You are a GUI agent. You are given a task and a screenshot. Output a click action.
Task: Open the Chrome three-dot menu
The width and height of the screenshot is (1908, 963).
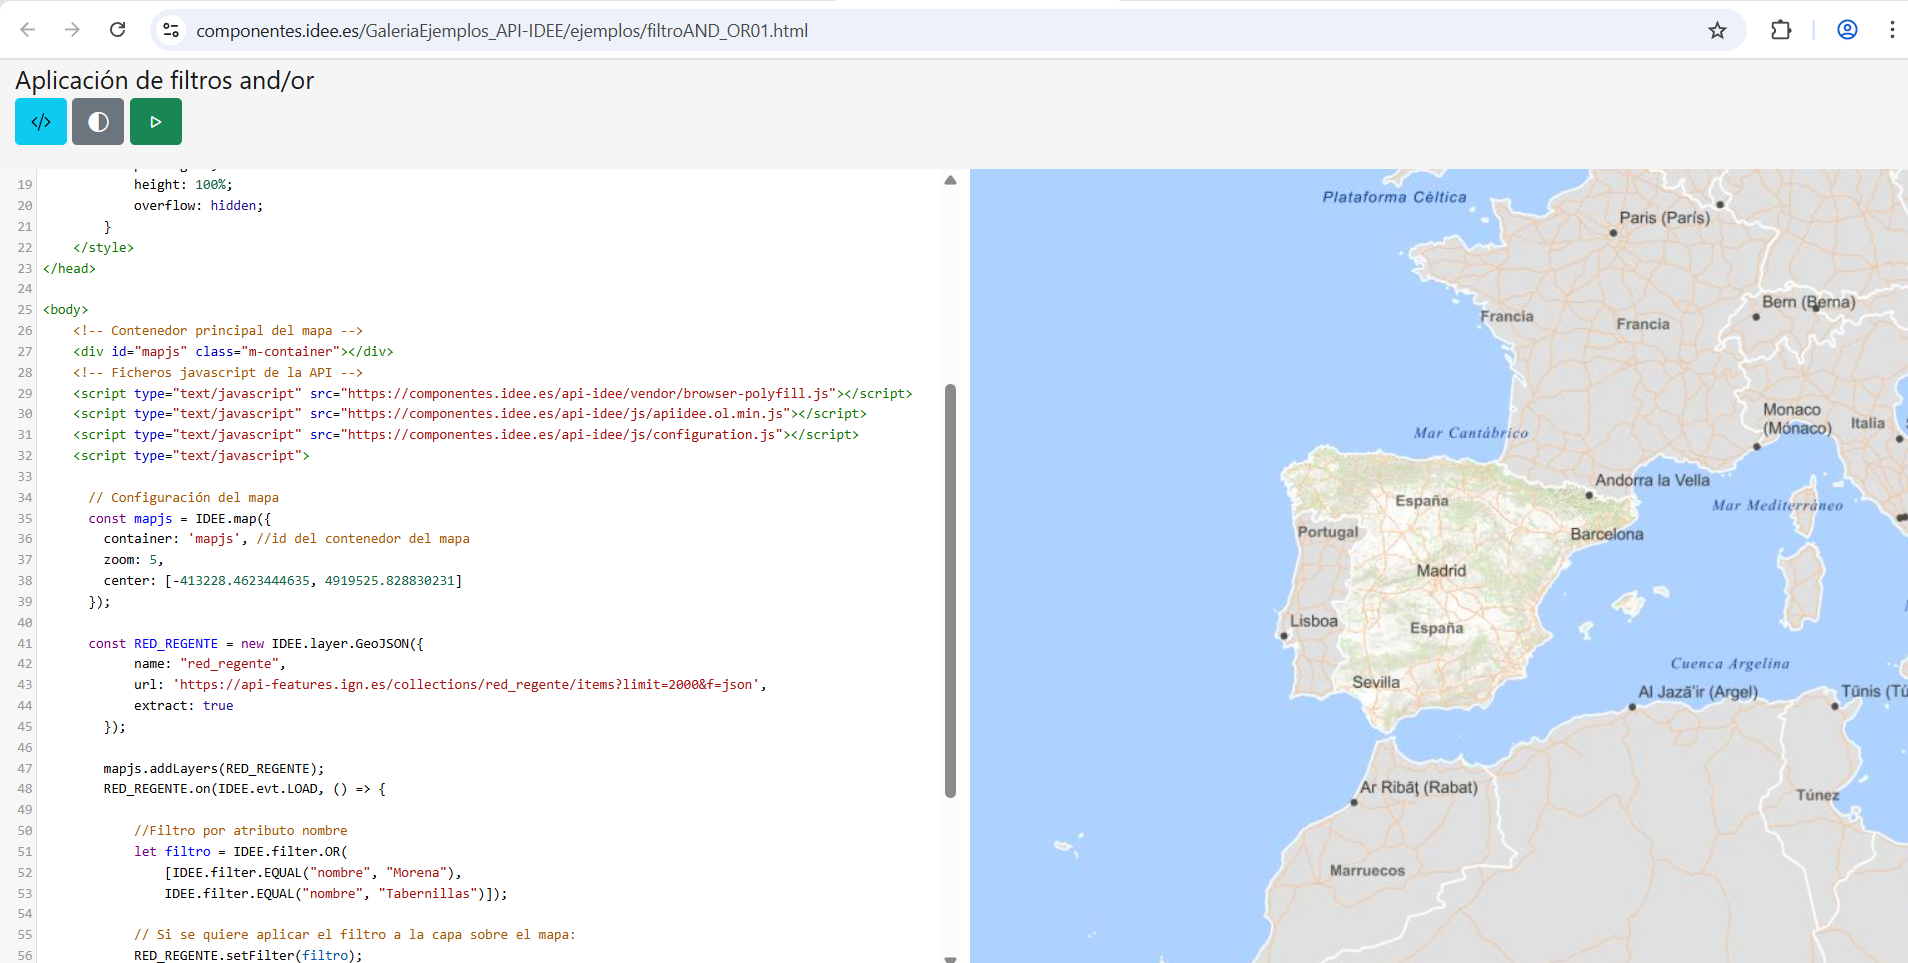tap(1891, 30)
